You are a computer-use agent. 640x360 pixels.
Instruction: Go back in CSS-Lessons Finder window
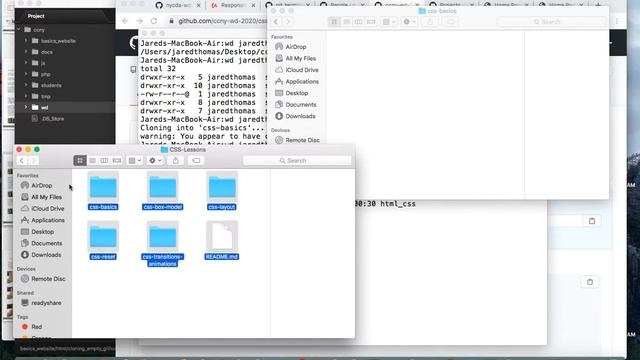coord(22,160)
